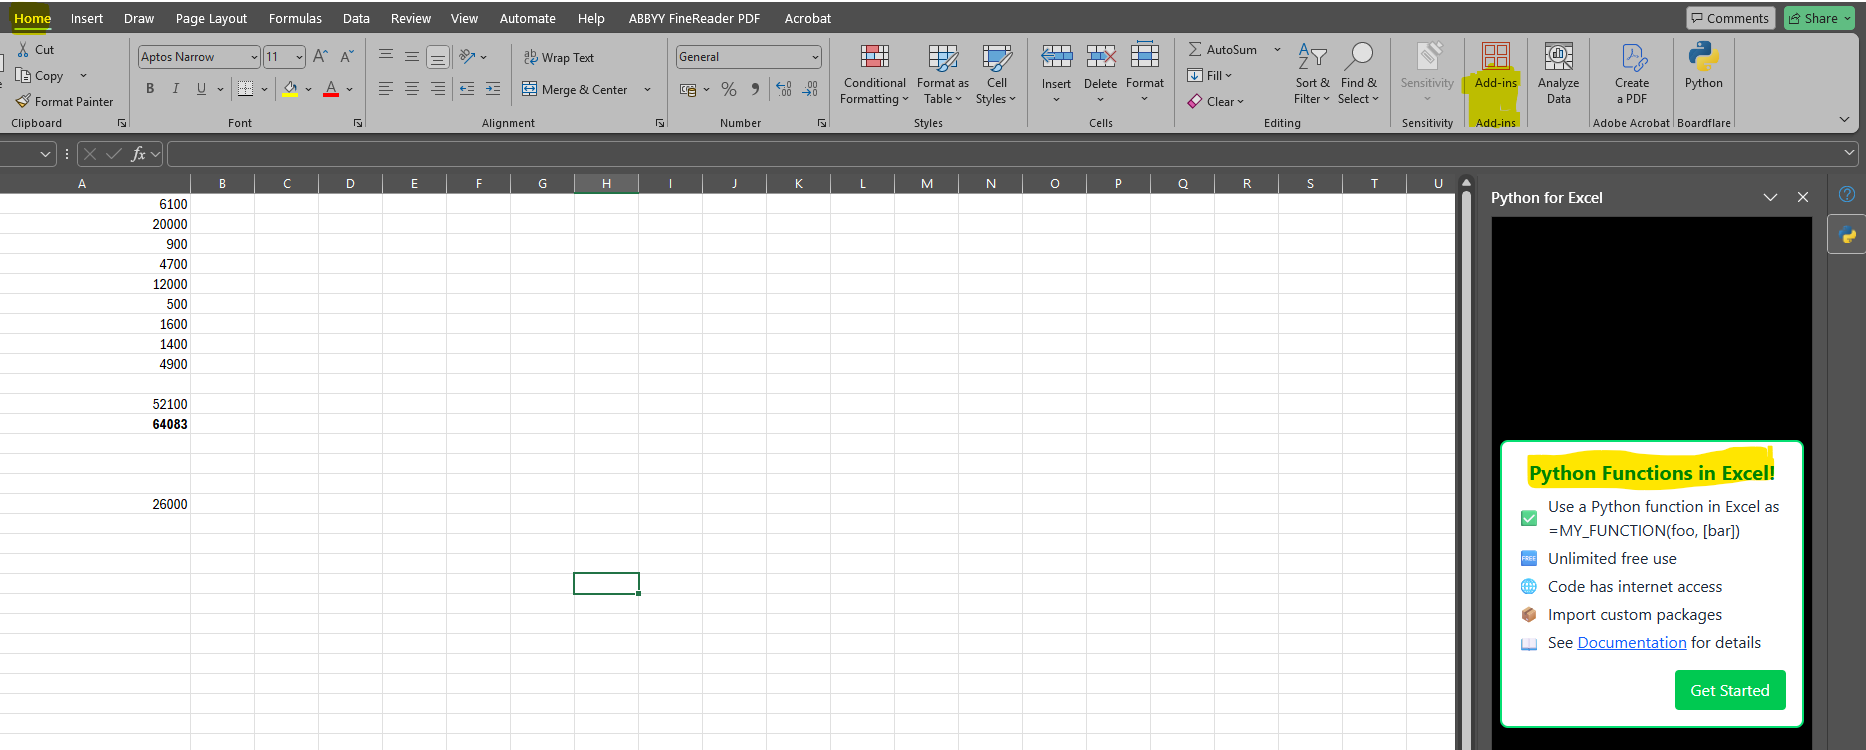Apply the red font color swatch

coord(331,89)
